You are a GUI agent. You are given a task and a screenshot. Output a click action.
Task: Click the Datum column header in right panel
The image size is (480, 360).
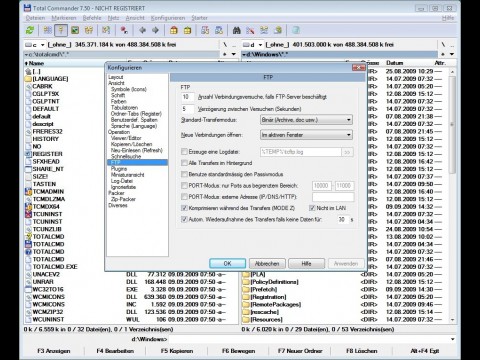pyautogui.click(x=395, y=63)
